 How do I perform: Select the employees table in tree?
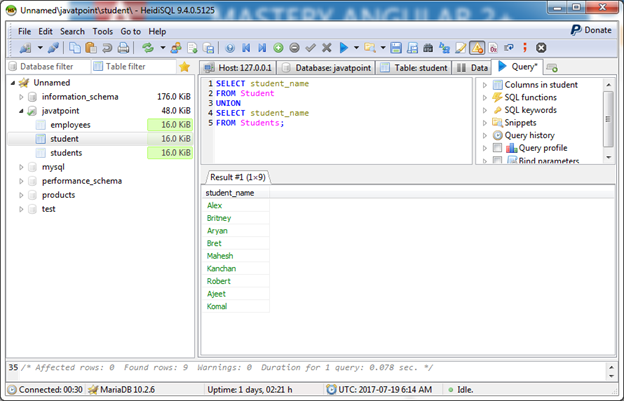tap(70, 125)
